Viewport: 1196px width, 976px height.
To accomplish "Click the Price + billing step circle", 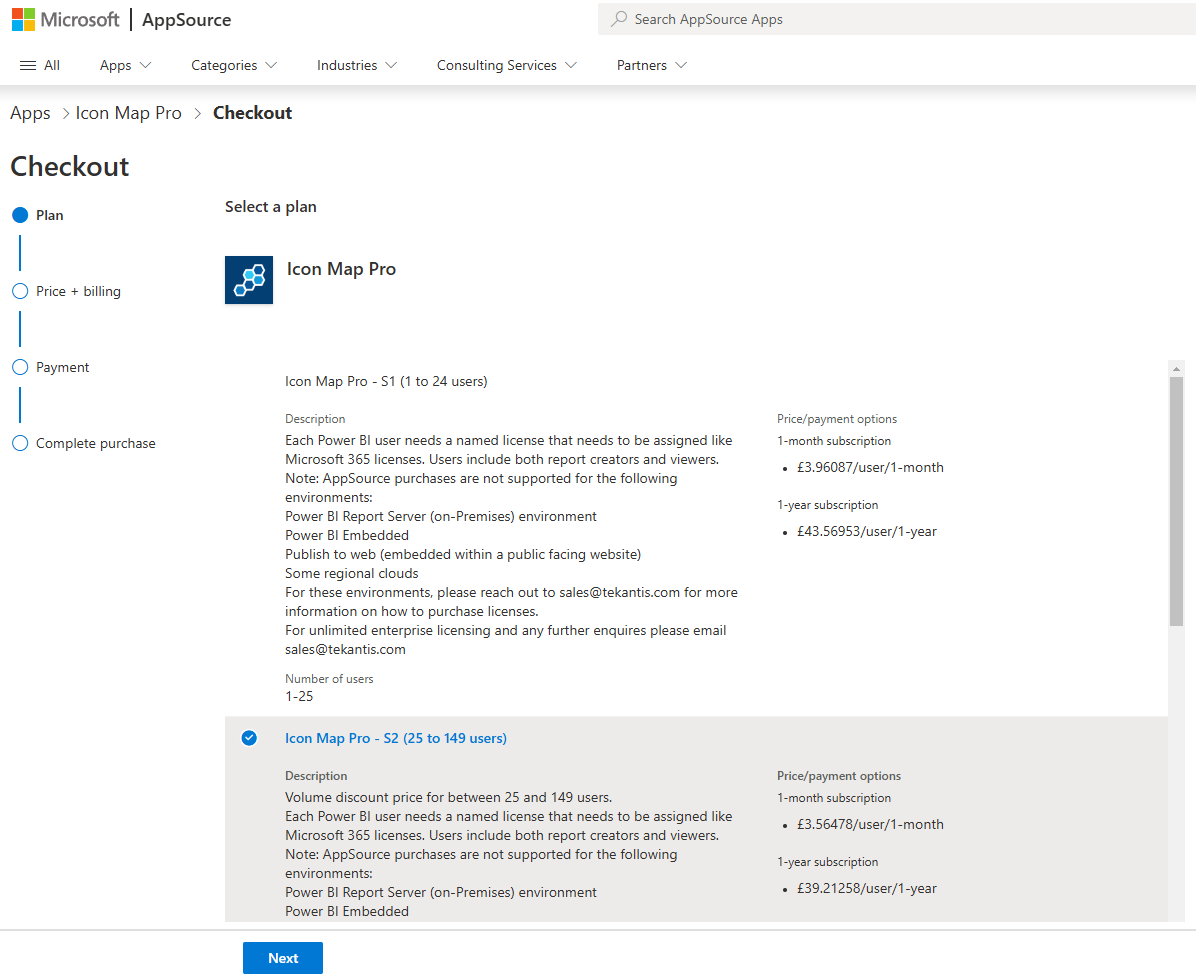I will tap(20, 291).
